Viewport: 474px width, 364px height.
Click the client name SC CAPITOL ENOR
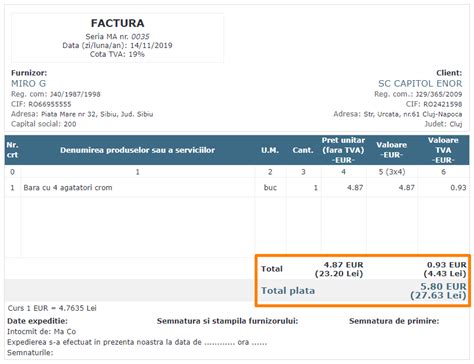[420, 83]
